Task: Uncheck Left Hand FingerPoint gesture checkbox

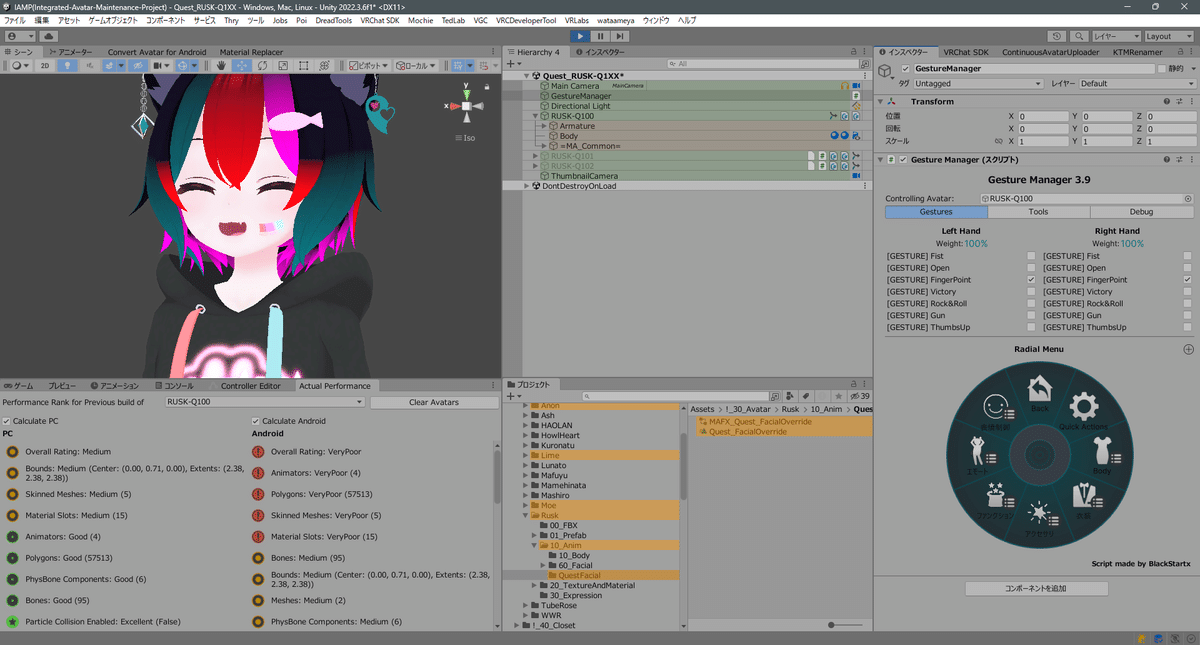Action: click(x=1031, y=280)
